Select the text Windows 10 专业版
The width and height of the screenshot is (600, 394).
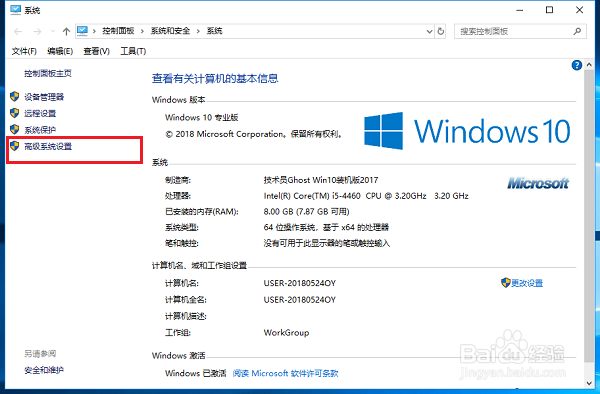(x=202, y=117)
